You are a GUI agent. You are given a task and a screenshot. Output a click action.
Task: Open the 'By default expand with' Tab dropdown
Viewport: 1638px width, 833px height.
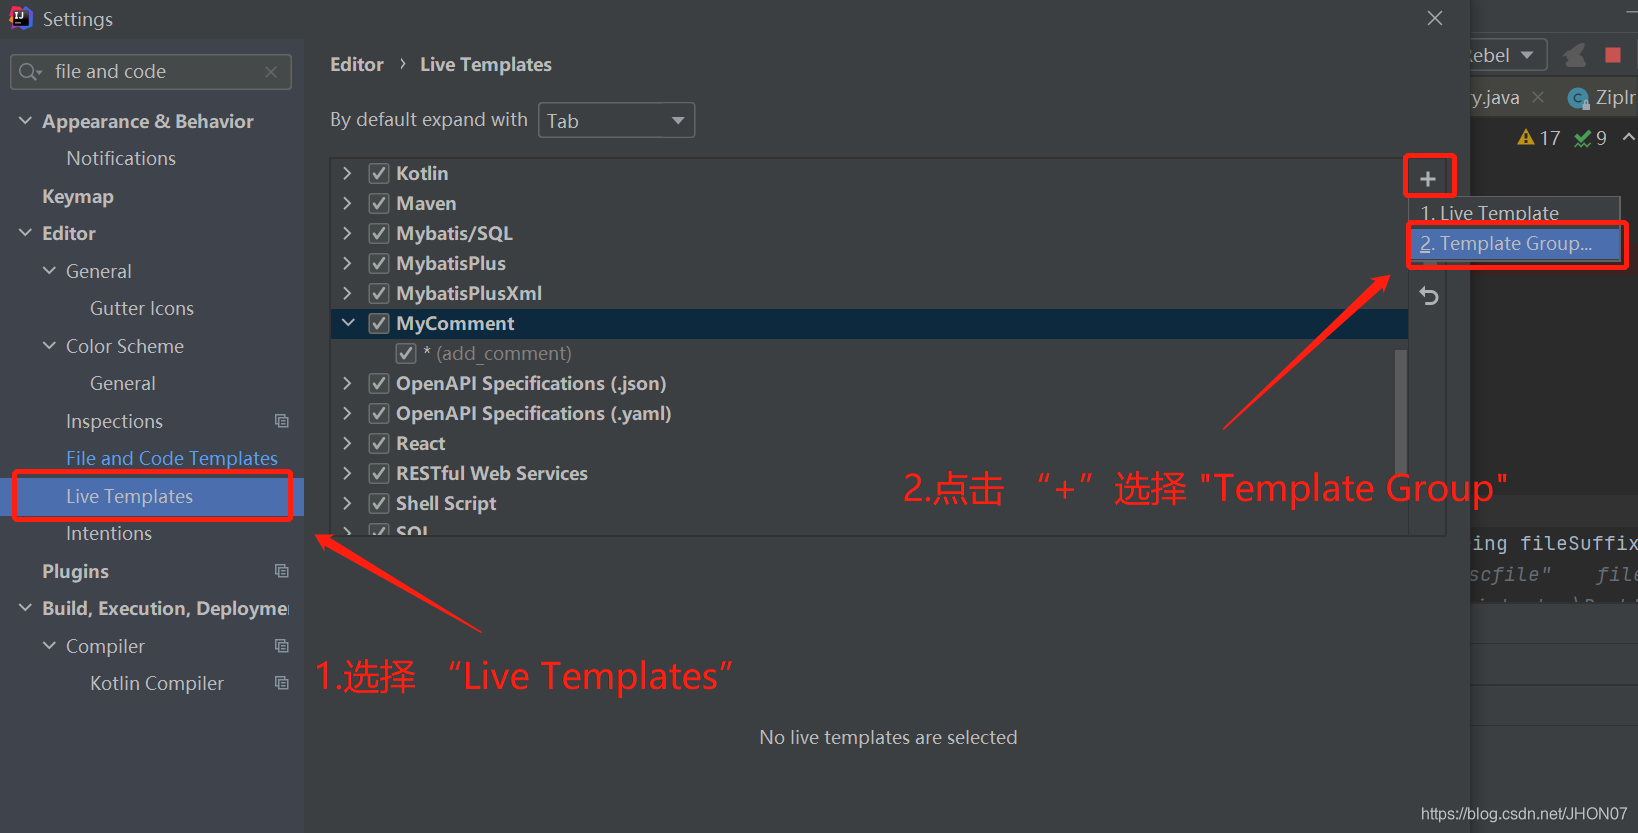616,121
